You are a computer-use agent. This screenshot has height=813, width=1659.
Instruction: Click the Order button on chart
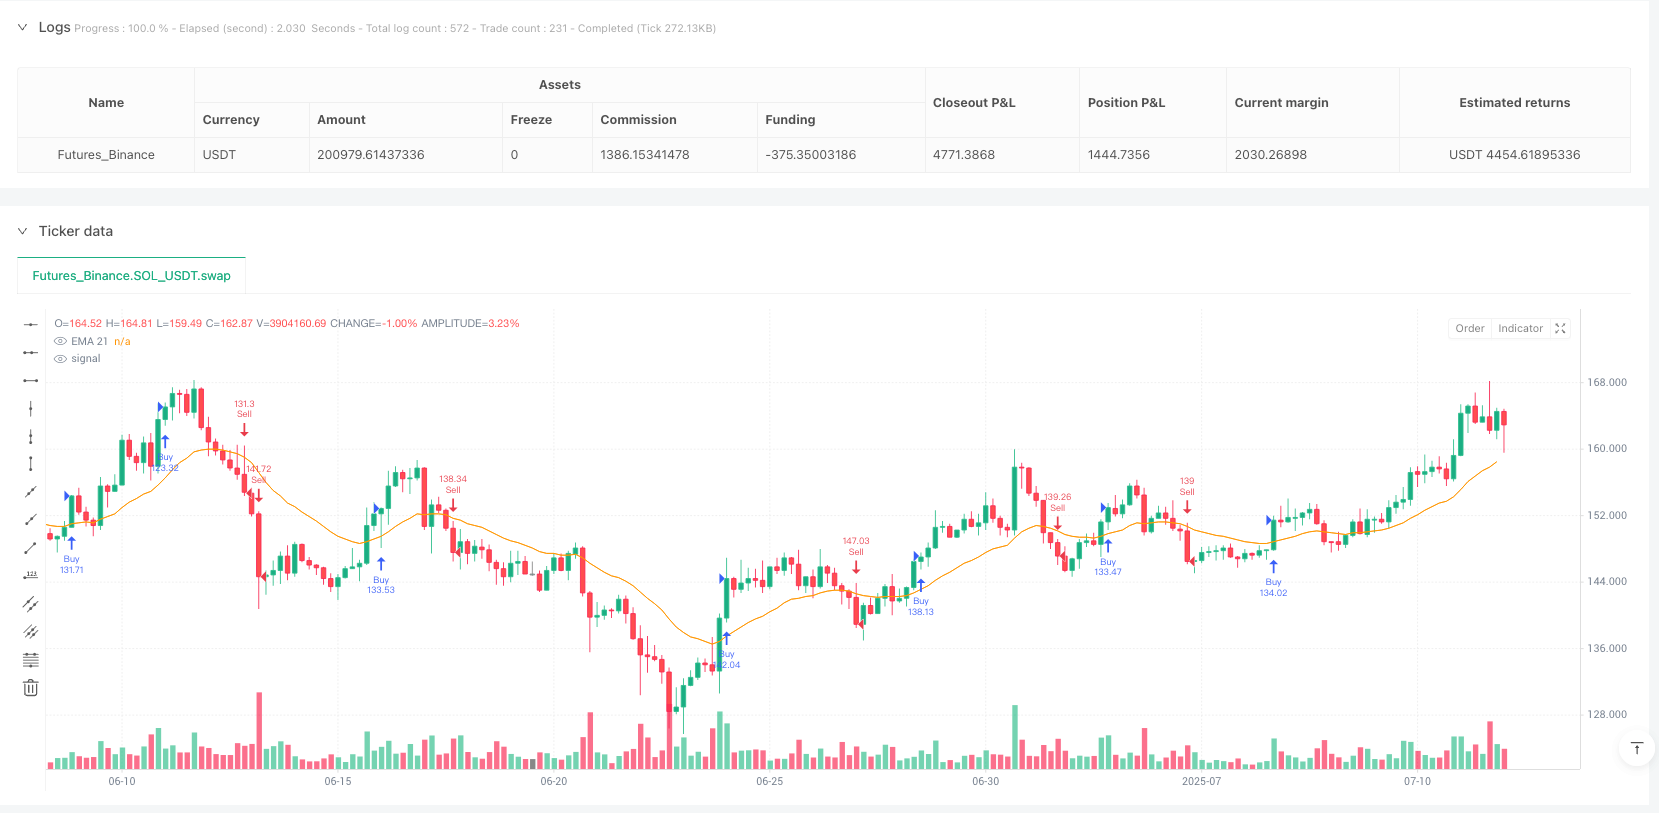click(1469, 329)
